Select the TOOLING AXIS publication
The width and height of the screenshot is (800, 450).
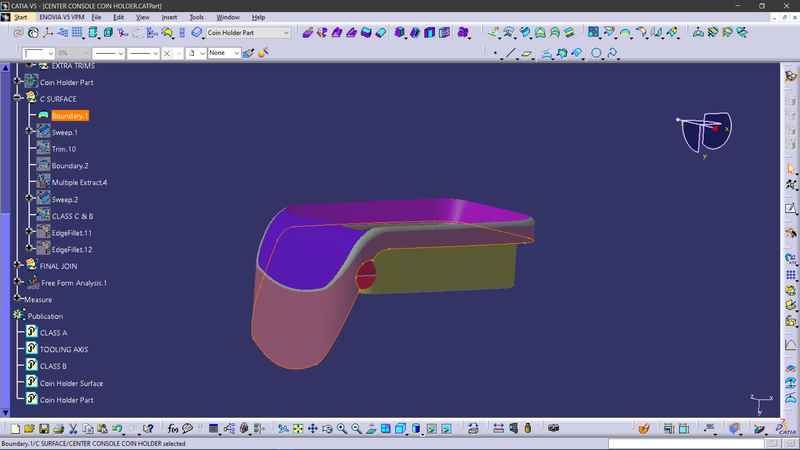[64, 350]
